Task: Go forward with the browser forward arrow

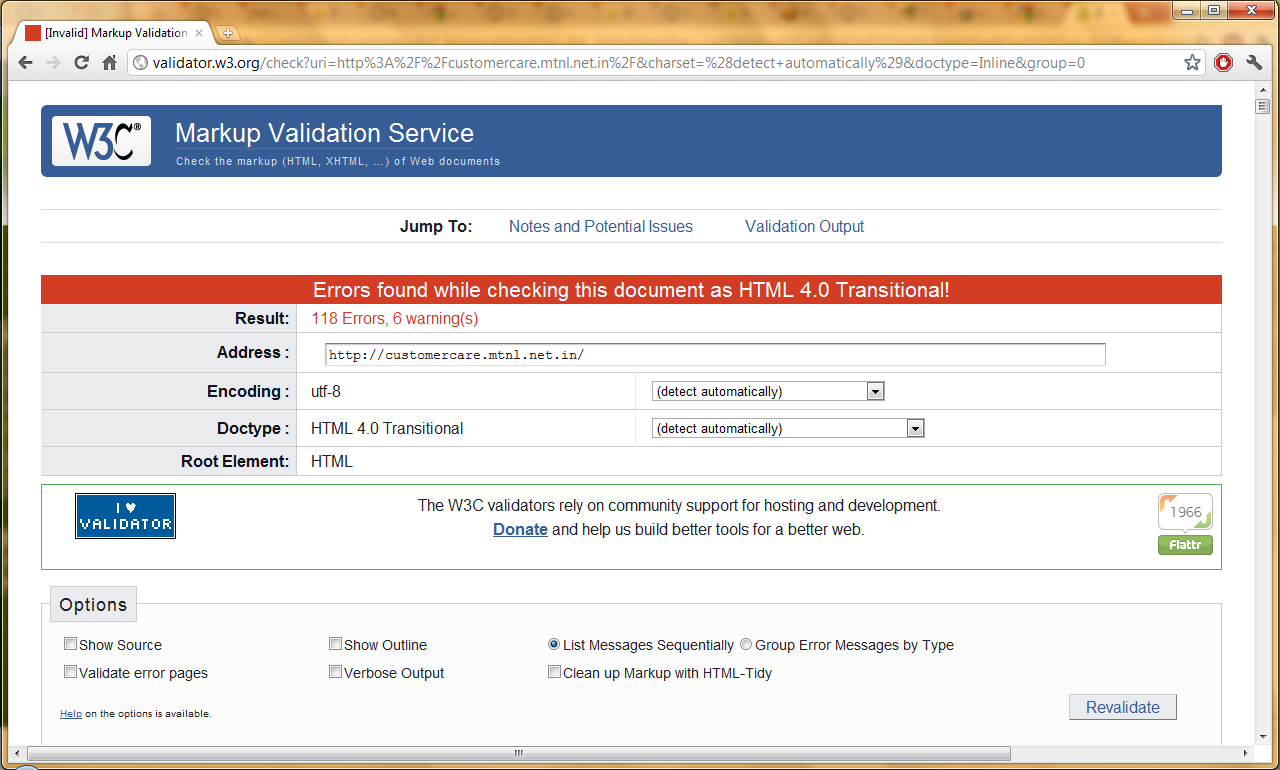Action: point(54,63)
